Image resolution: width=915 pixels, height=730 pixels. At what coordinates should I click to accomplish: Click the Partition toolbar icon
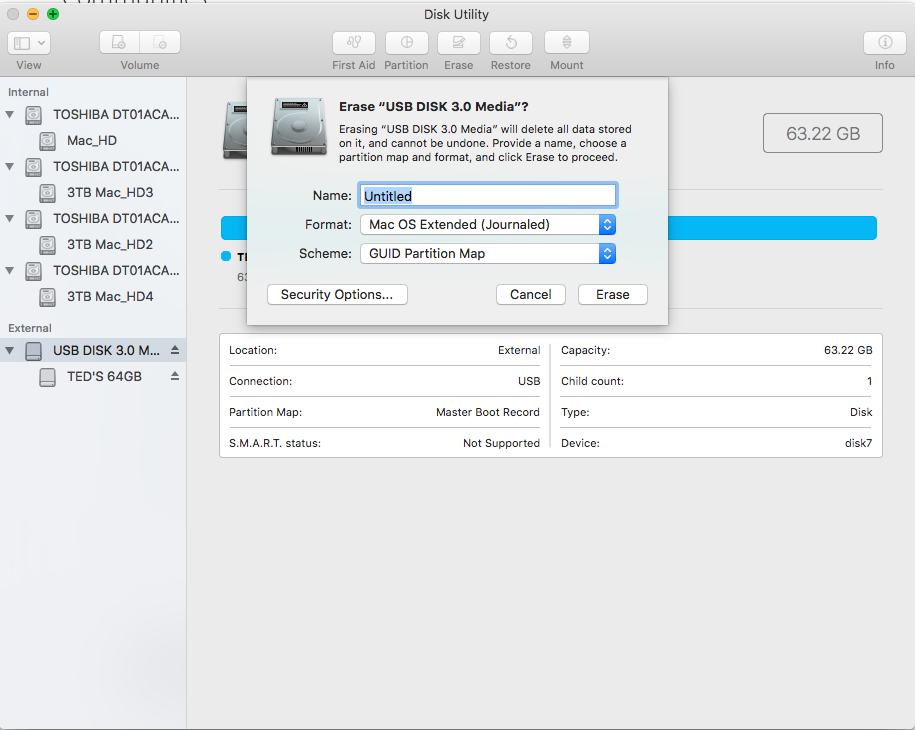click(x=406, y=43)
